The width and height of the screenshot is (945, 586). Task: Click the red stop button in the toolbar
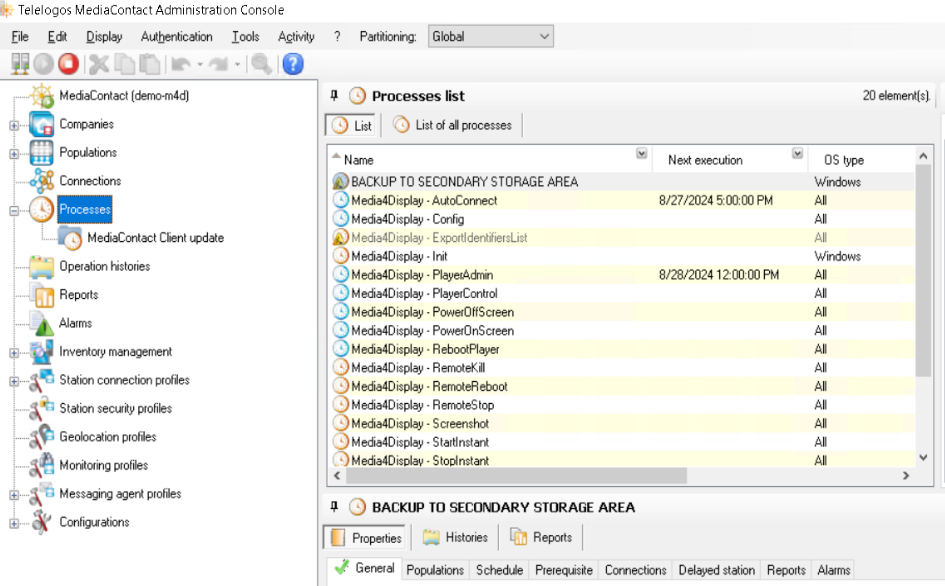click(68, 64)
